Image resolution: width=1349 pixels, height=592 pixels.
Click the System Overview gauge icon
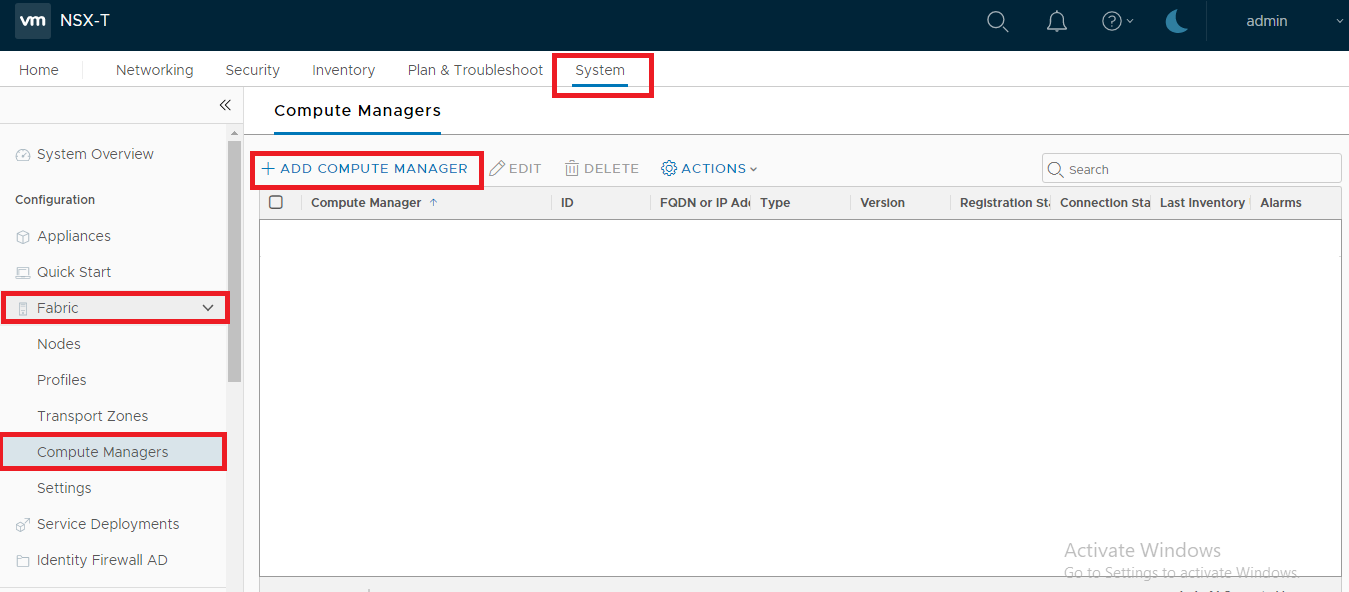[23, 155]
